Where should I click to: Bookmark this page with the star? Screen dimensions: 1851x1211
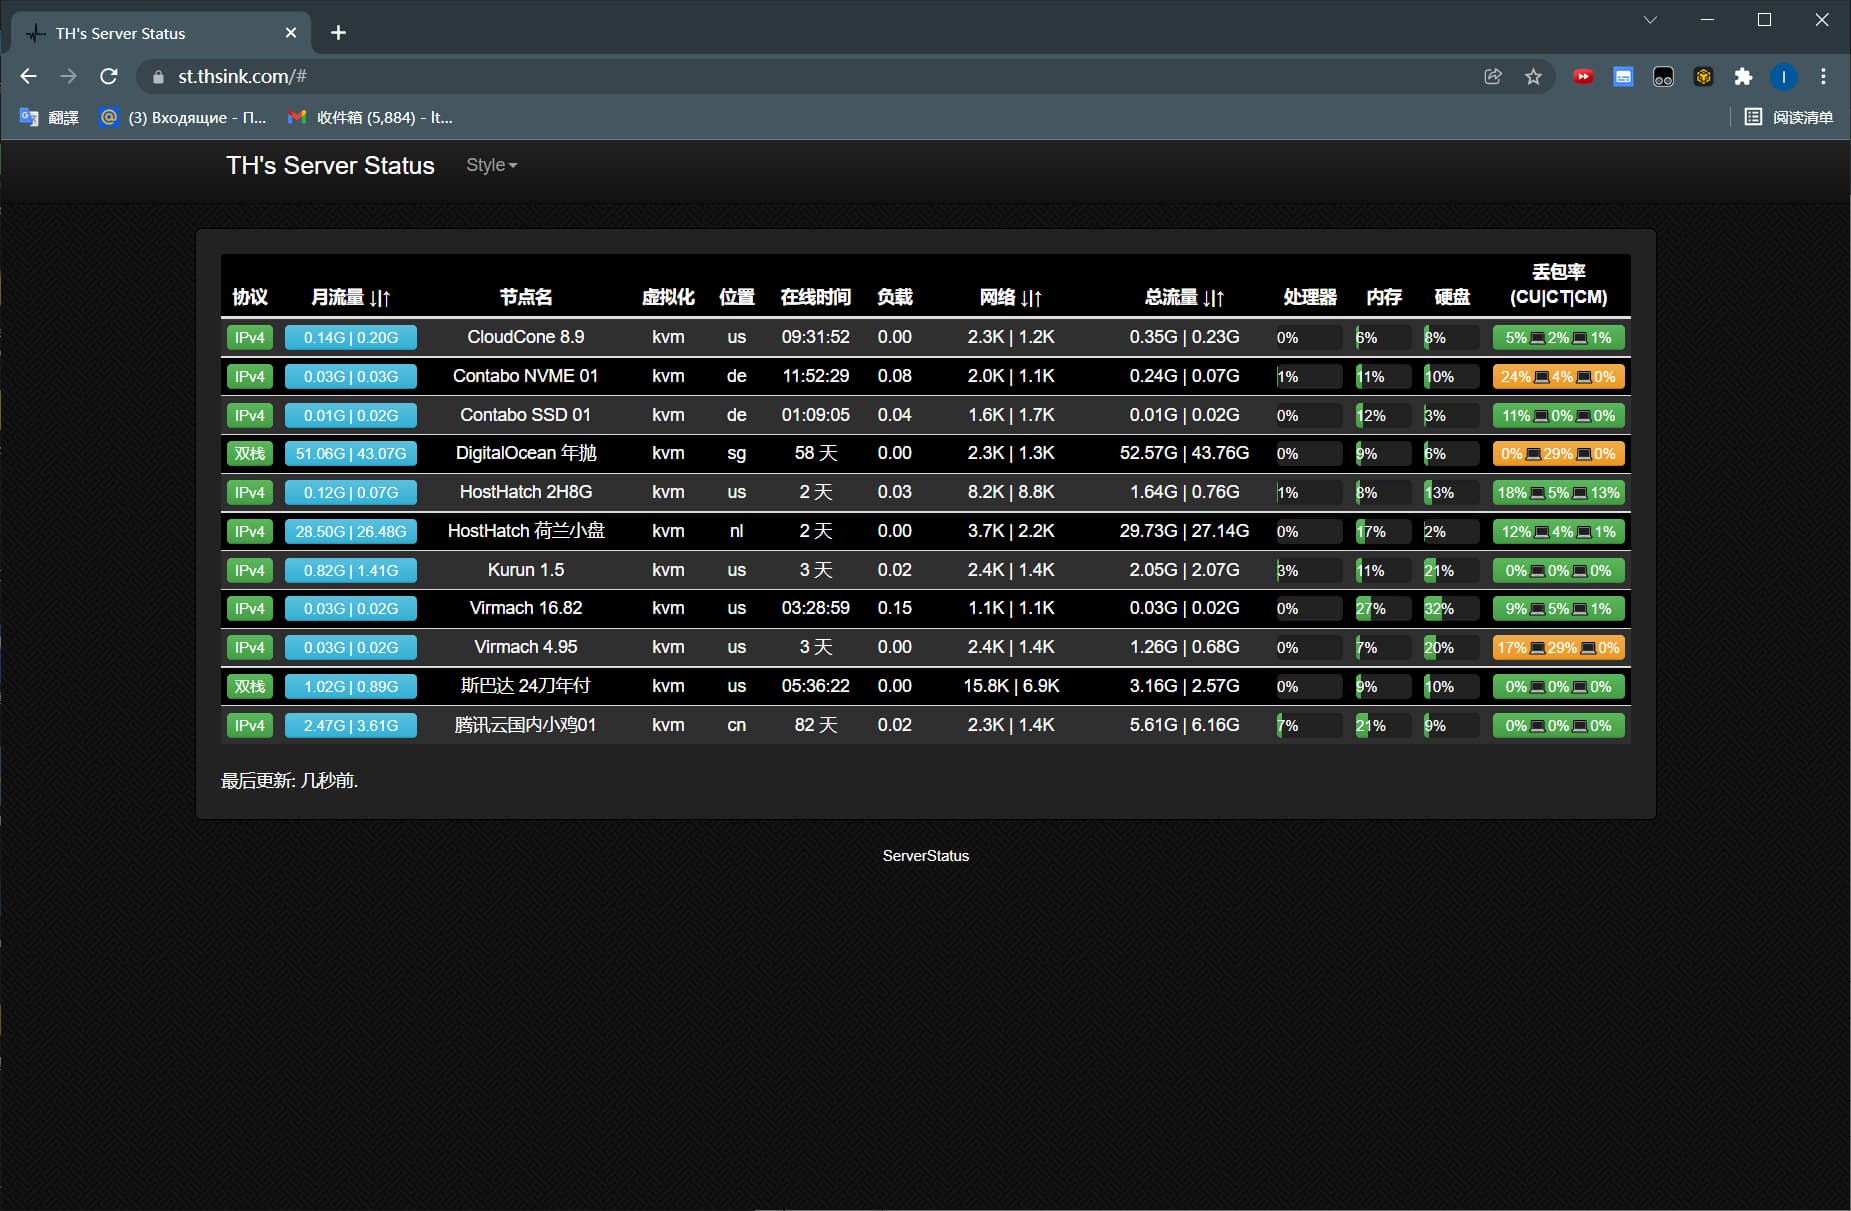1533,76
